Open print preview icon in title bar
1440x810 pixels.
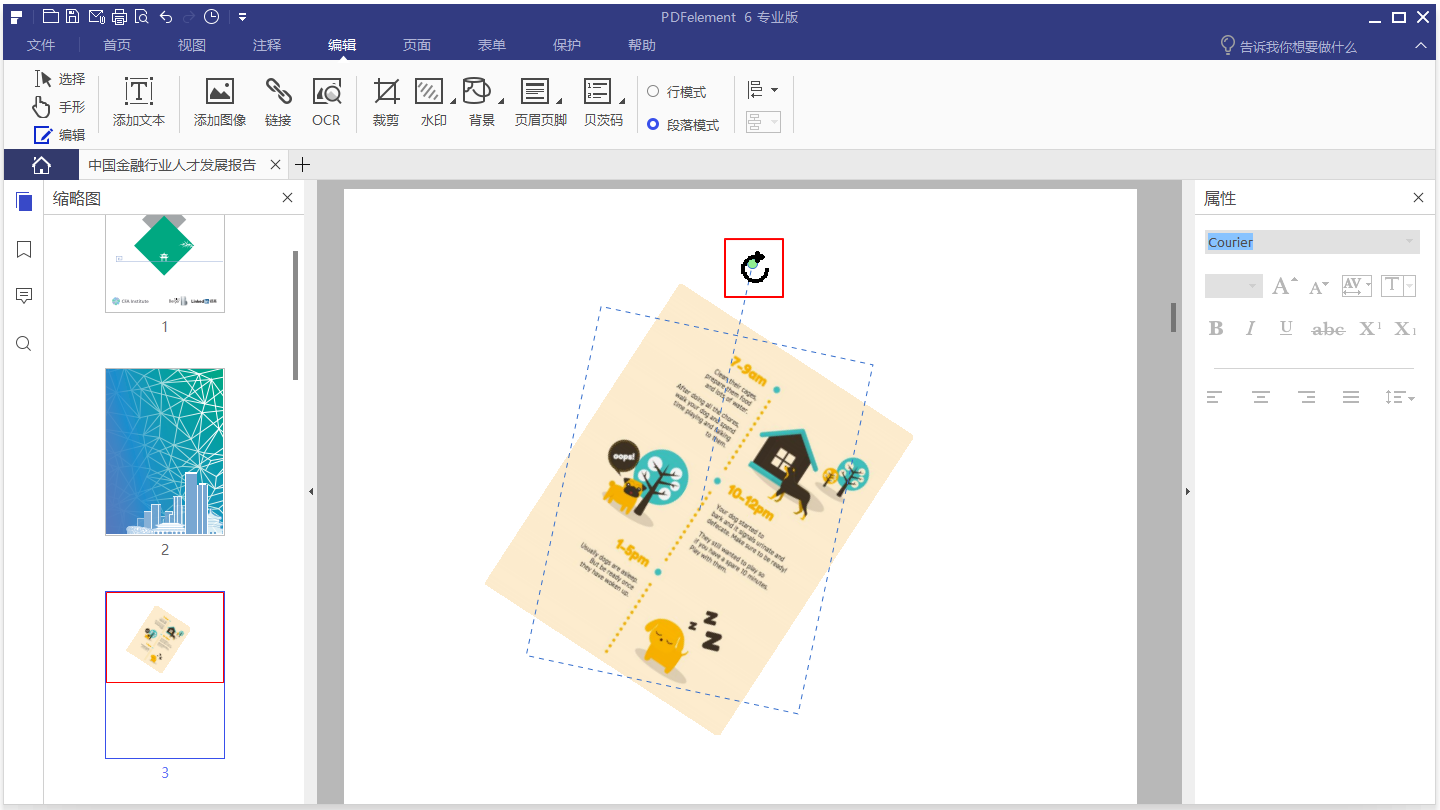tap(141, 17)
